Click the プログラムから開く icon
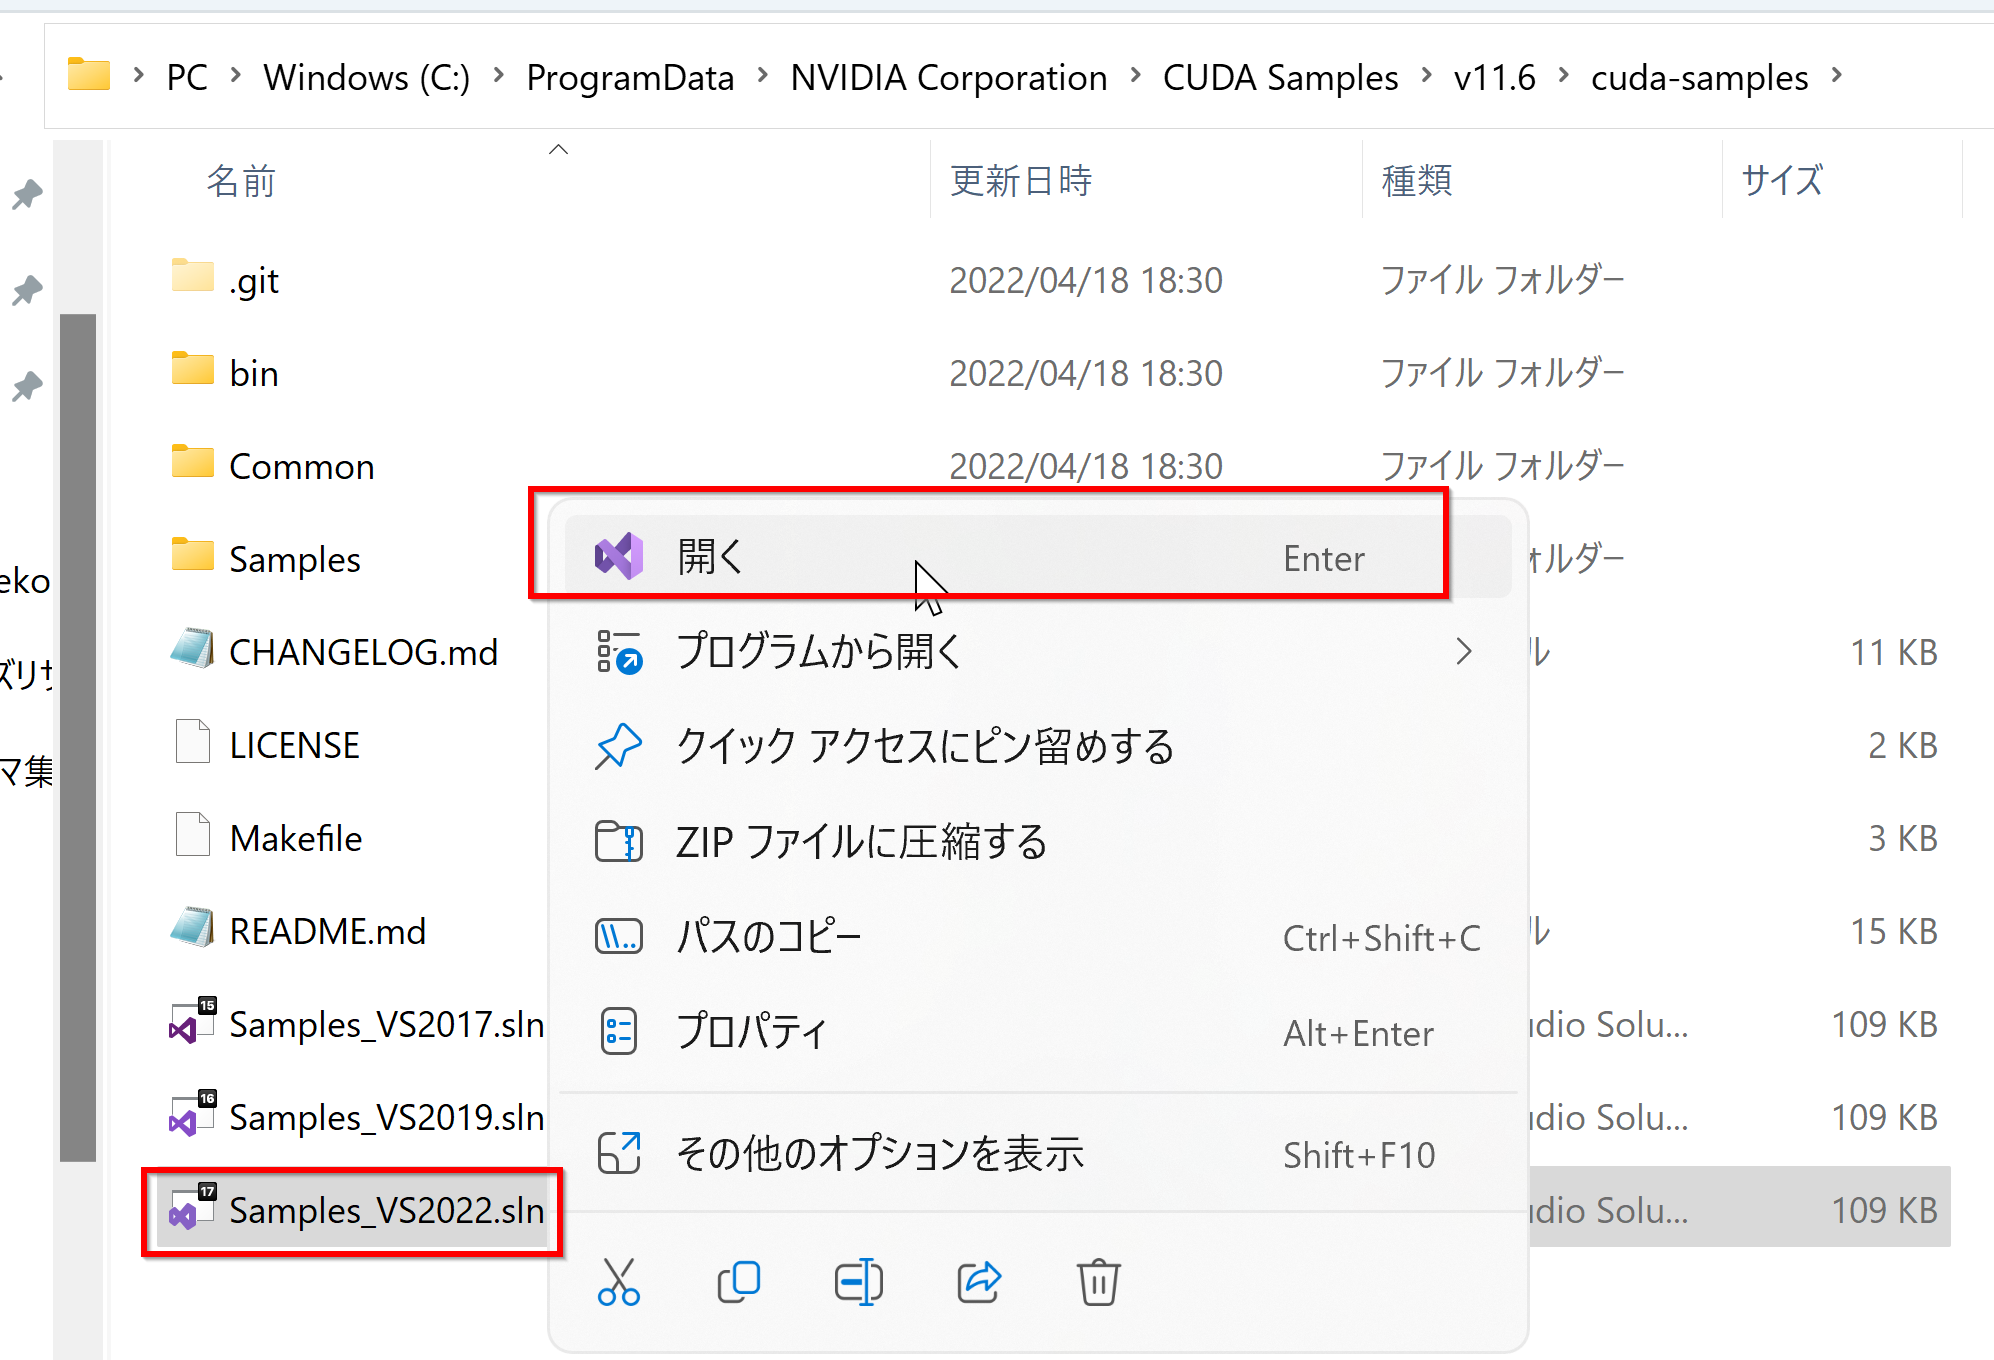 [619, 651]
